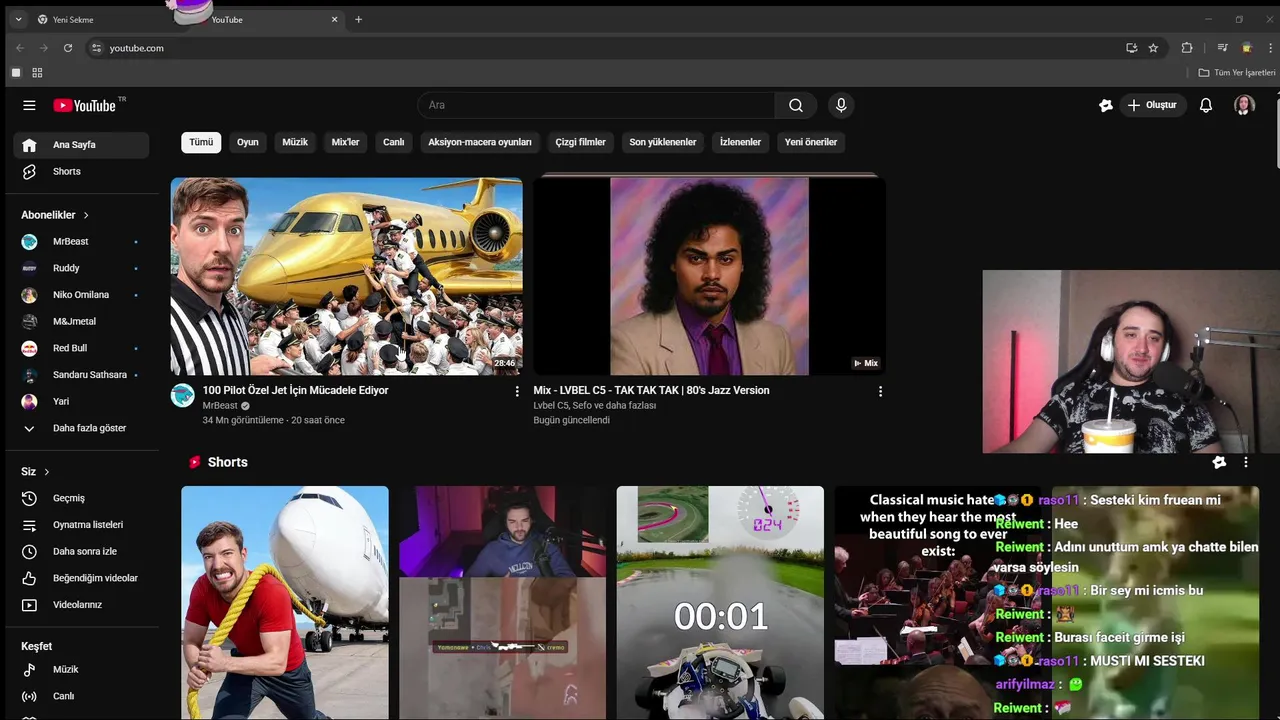The image size is (1280, 720).
Task: Click the magnifier search button
Action: [796, 105]
